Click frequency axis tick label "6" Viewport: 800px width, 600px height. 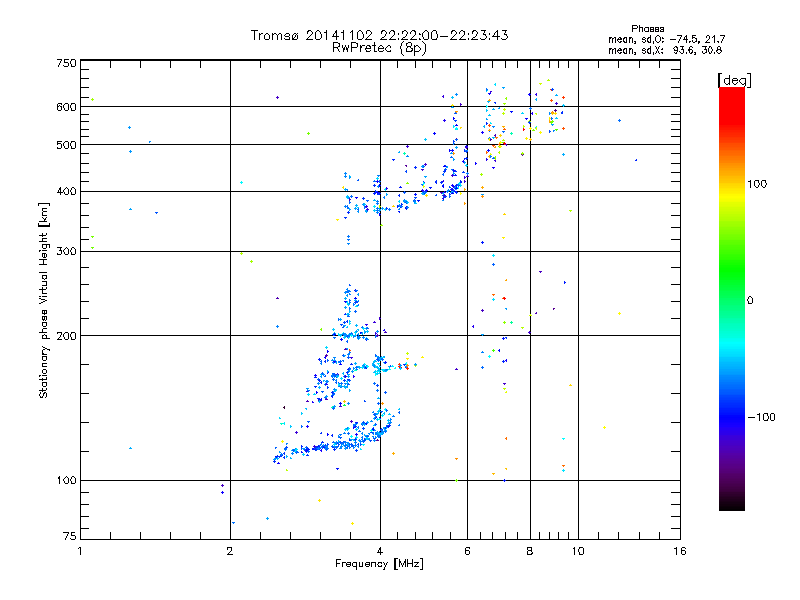(467, 551)
